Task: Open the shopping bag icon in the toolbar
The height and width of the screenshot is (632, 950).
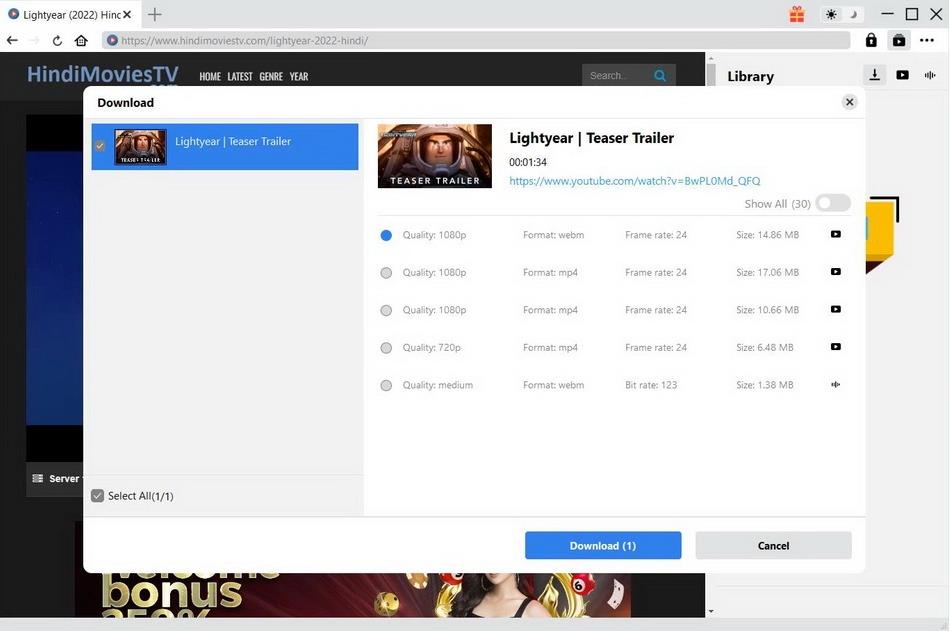Action: [x=899, y=40]
